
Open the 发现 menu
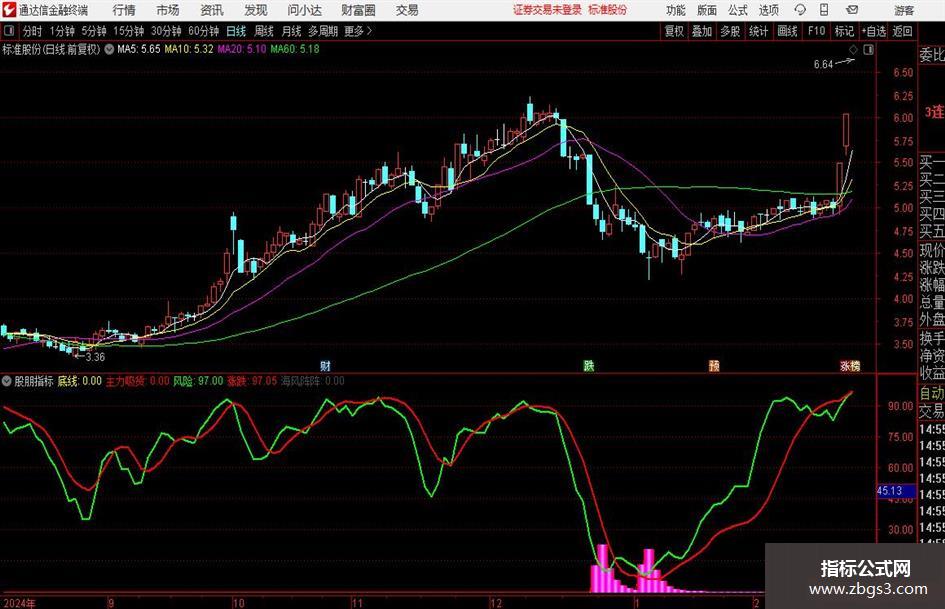pos(256,10)
